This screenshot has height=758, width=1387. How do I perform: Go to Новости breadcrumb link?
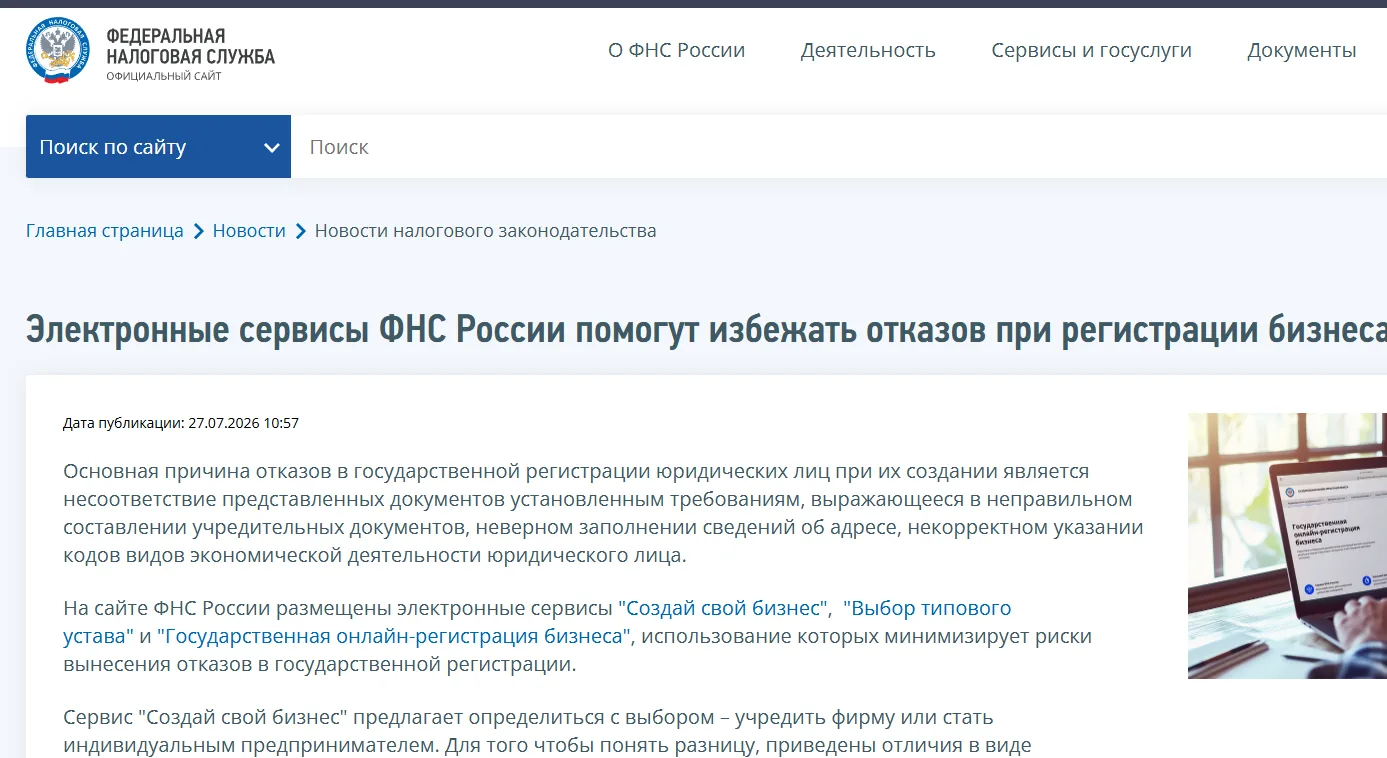(x=249, y=231)
